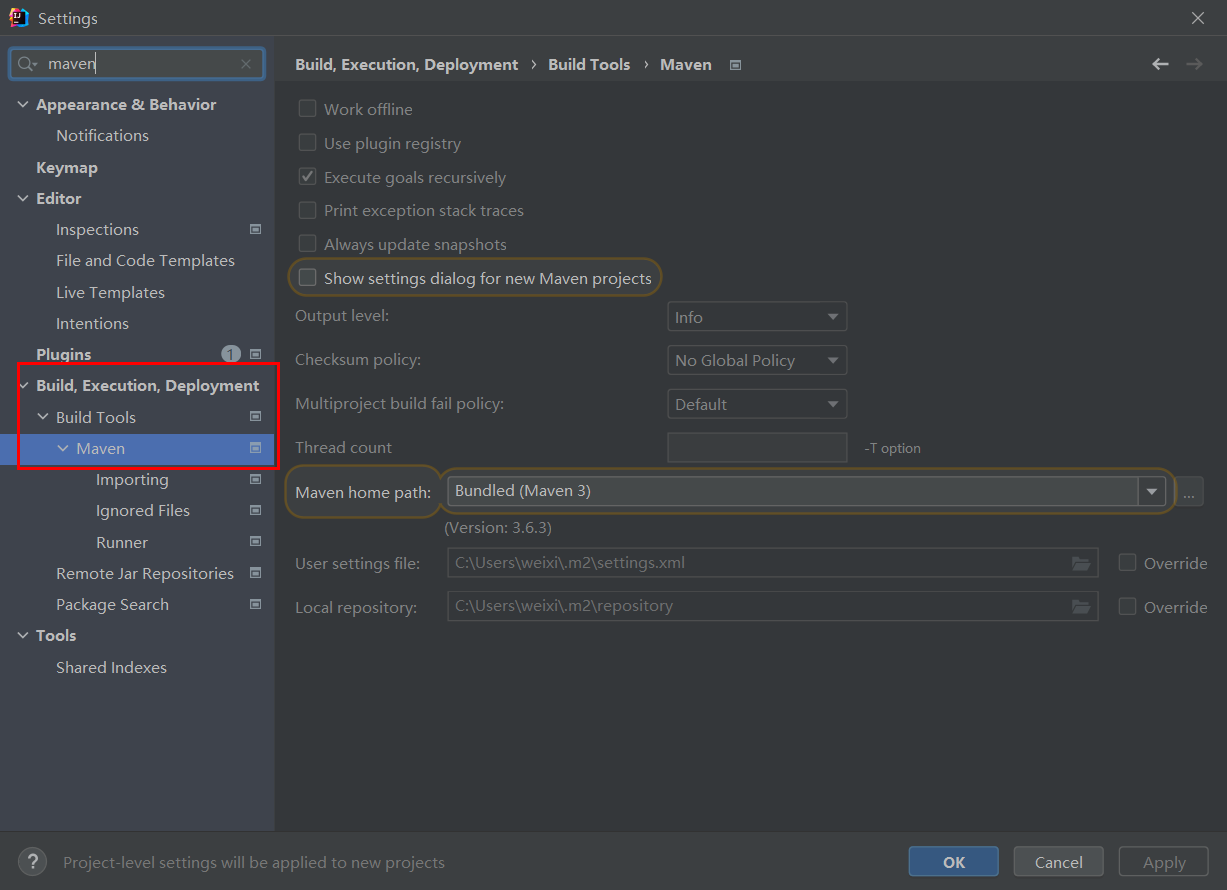The image size is (1227, 890).
Task: Click the Thread count input field
Action: (x=756, y=448)
